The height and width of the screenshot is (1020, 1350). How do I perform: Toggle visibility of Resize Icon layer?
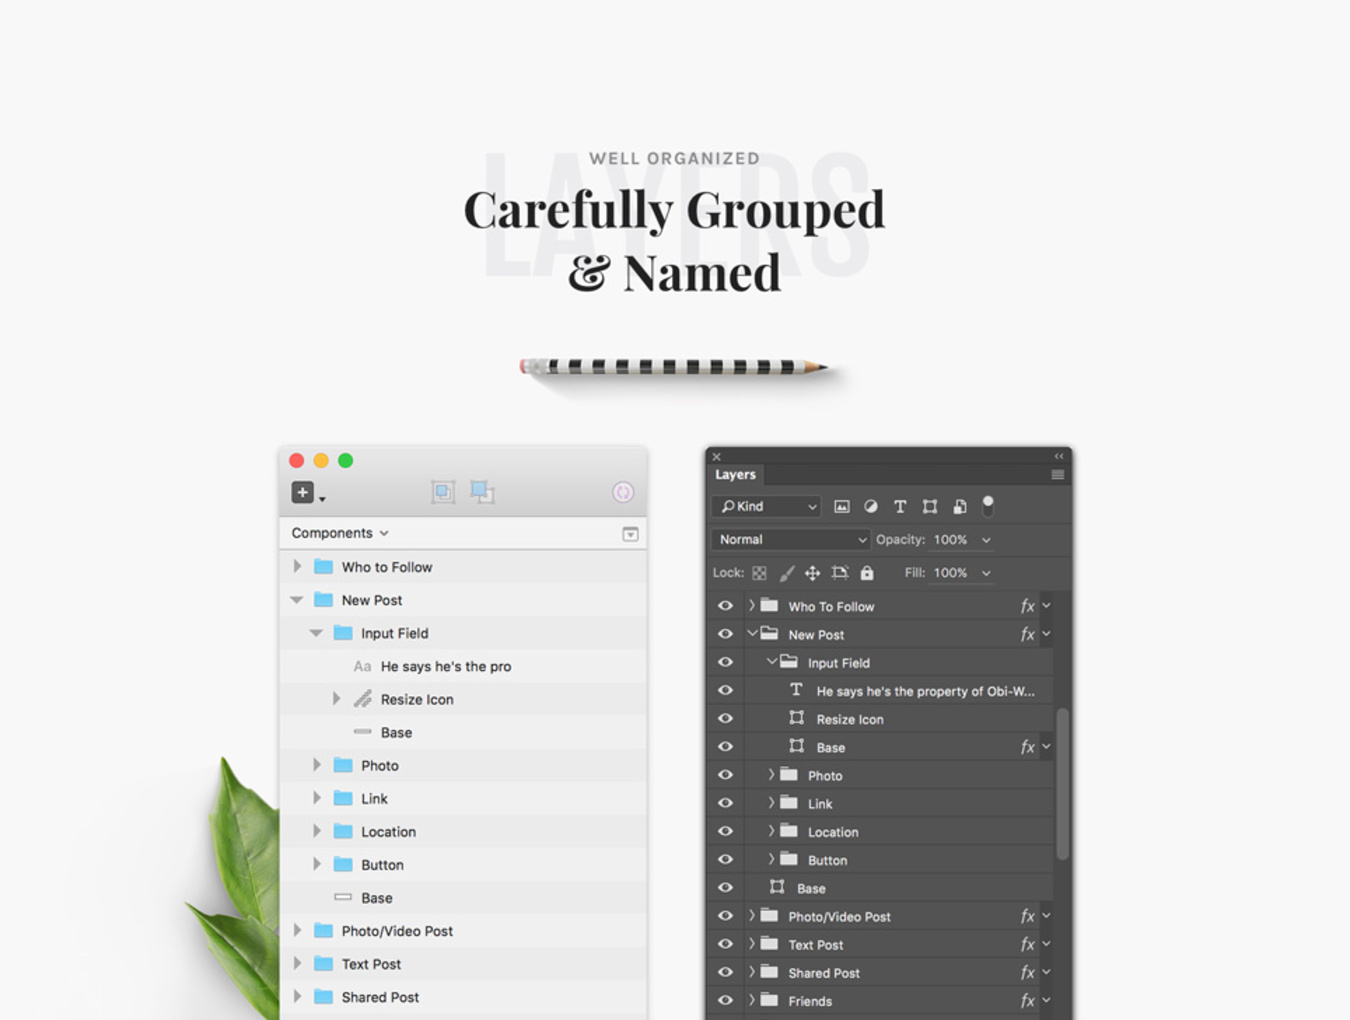click(725, 719)
